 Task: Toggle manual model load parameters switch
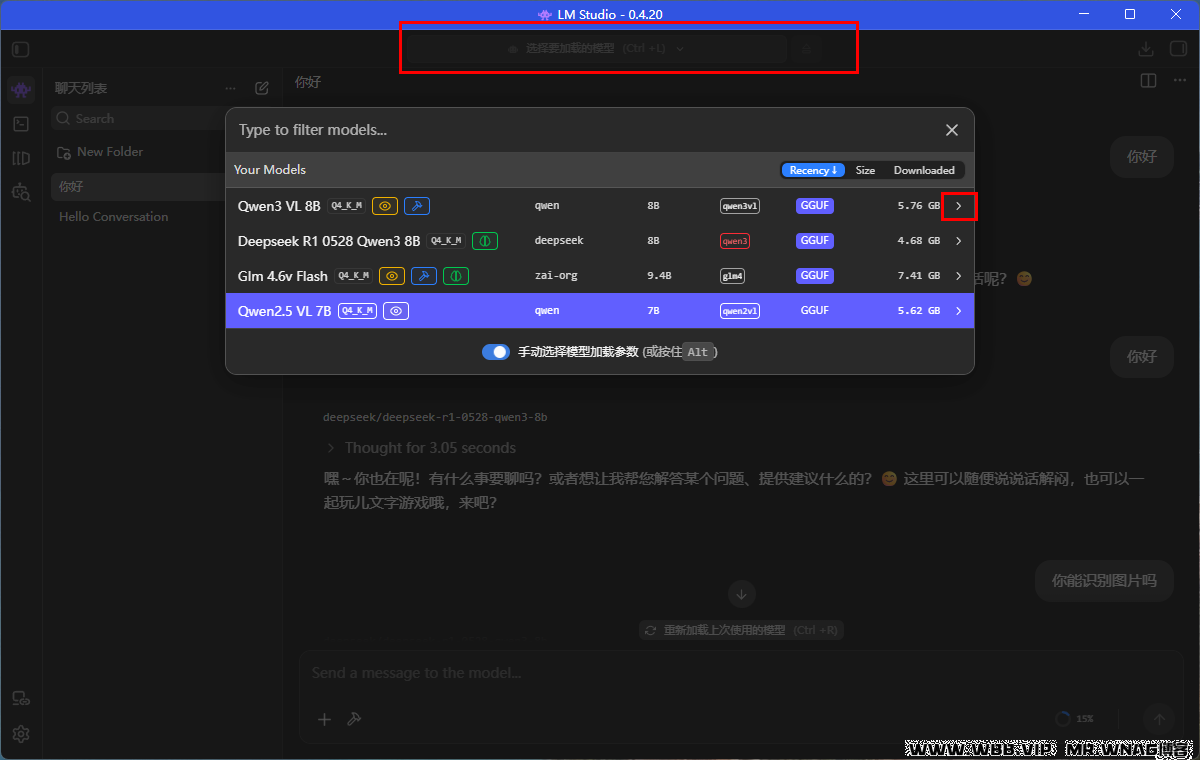tap(496, 352)
